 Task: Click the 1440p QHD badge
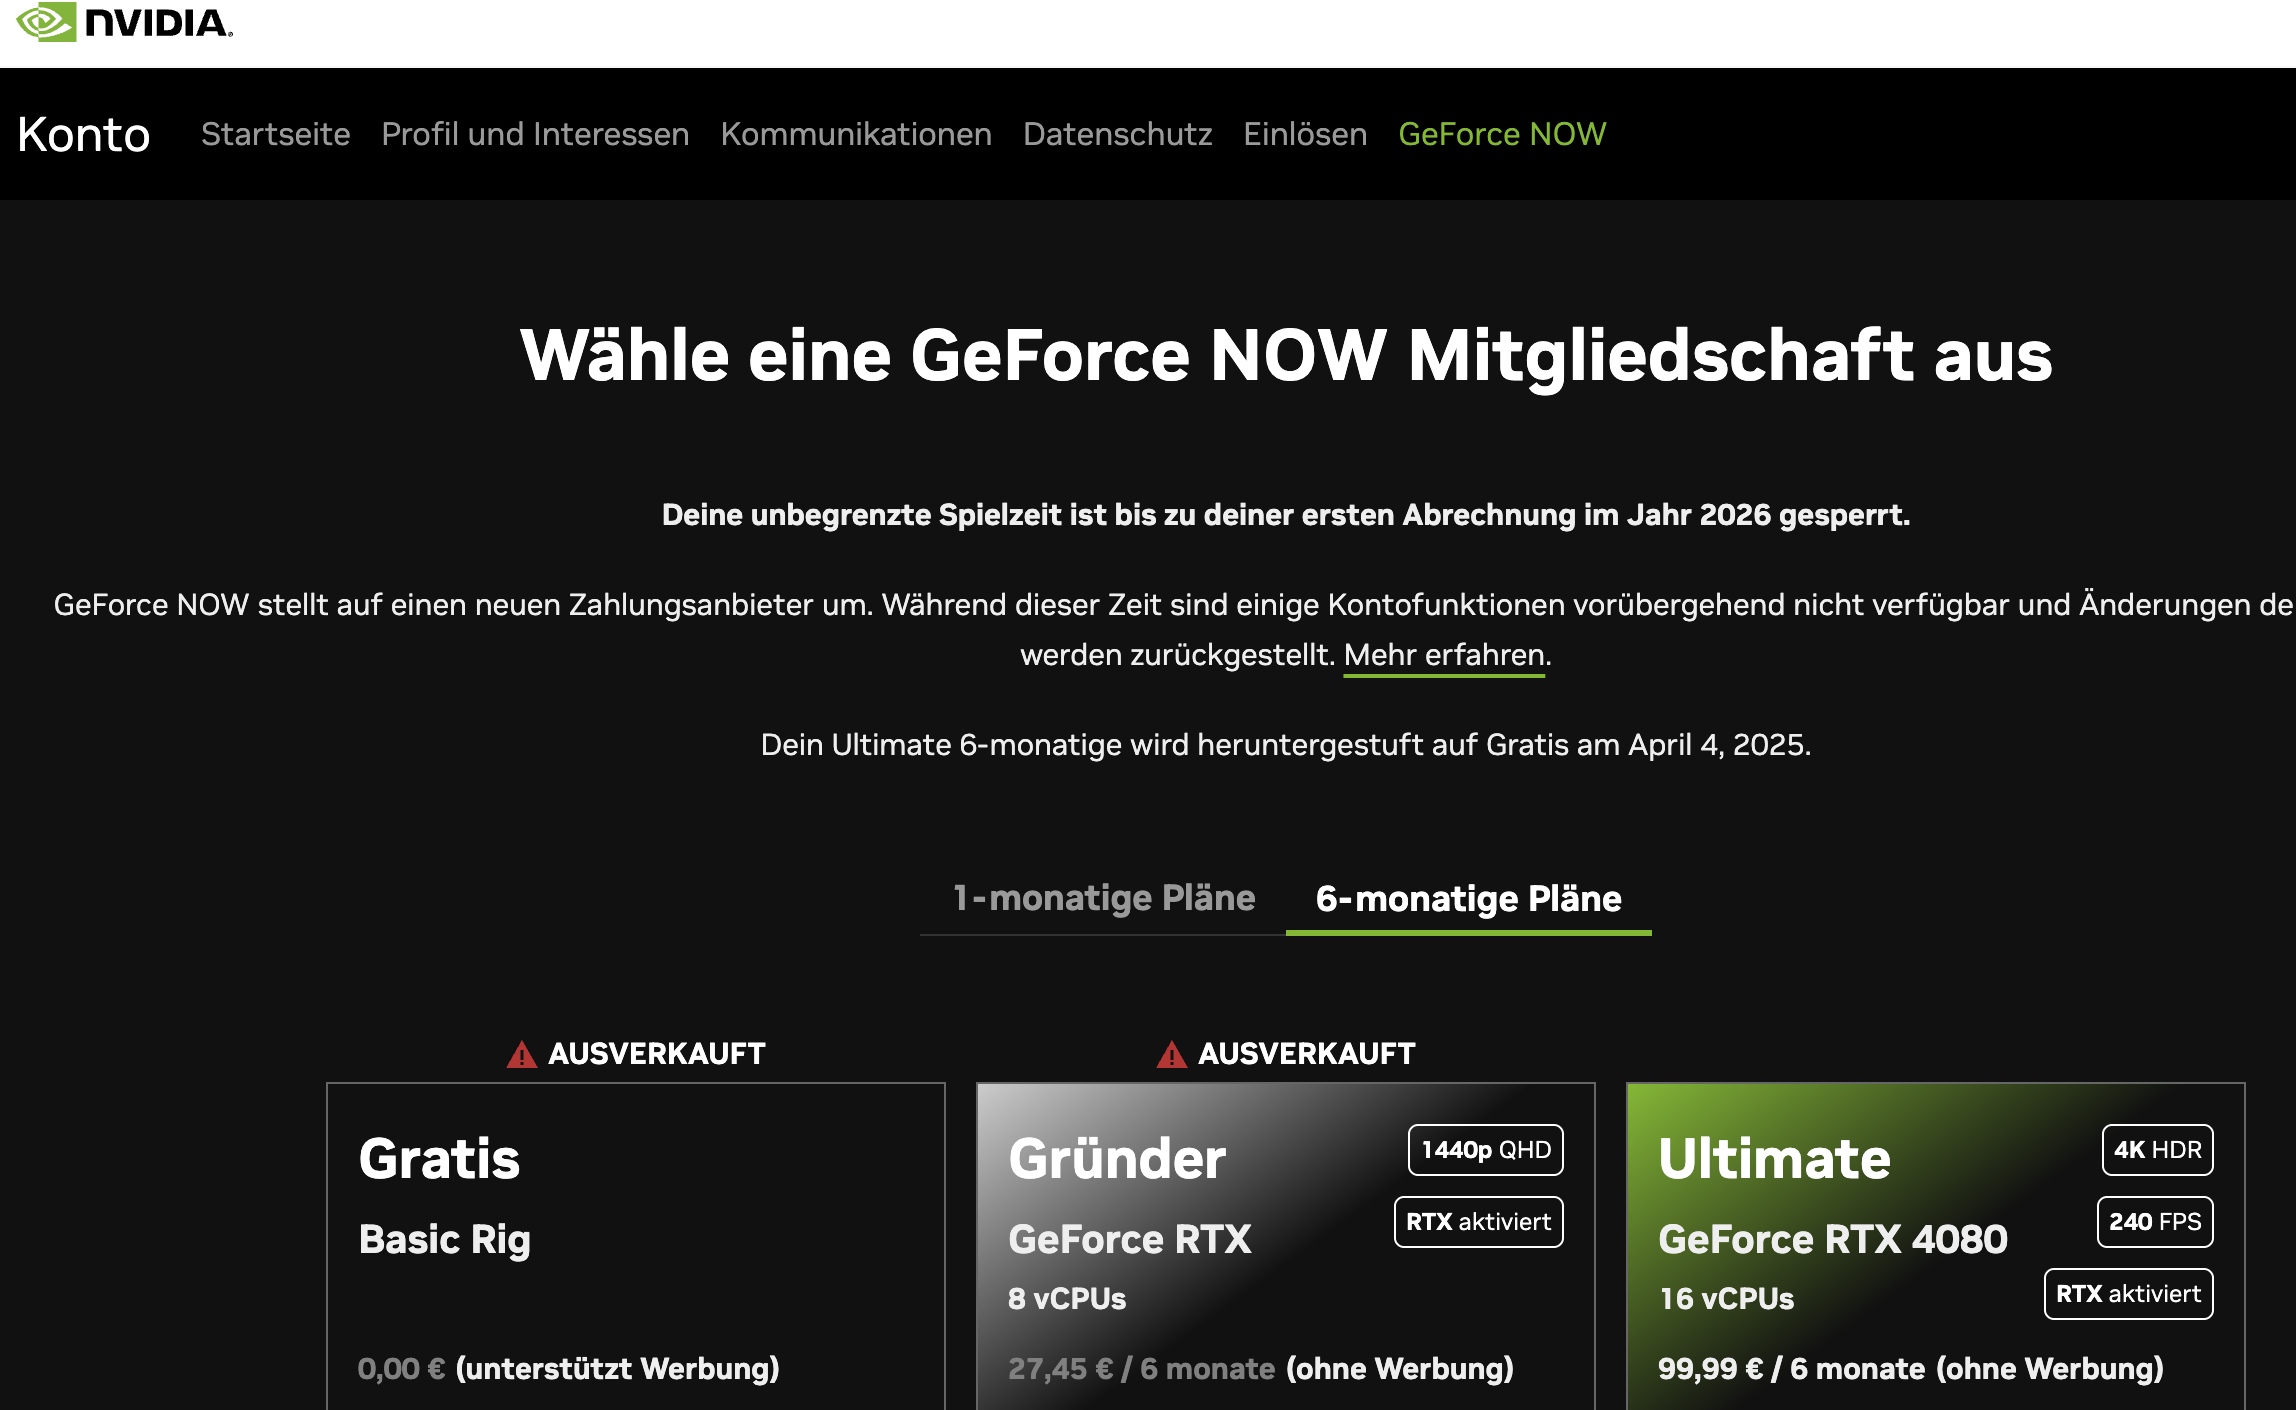[x=1485, y=1150]
